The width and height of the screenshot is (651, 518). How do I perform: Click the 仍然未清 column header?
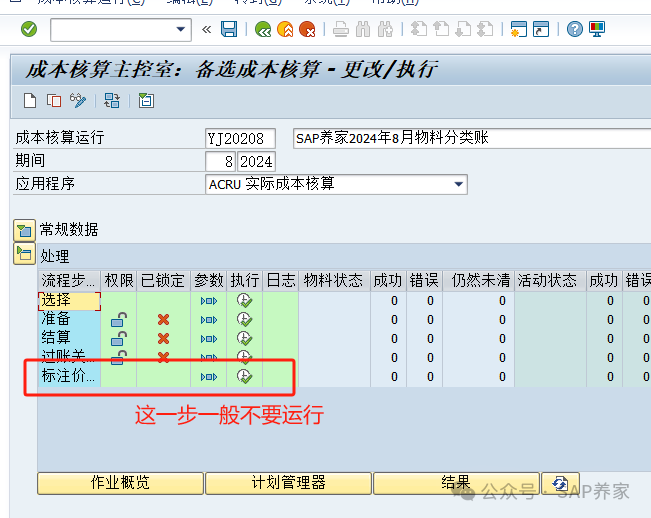tap(479, 281)
